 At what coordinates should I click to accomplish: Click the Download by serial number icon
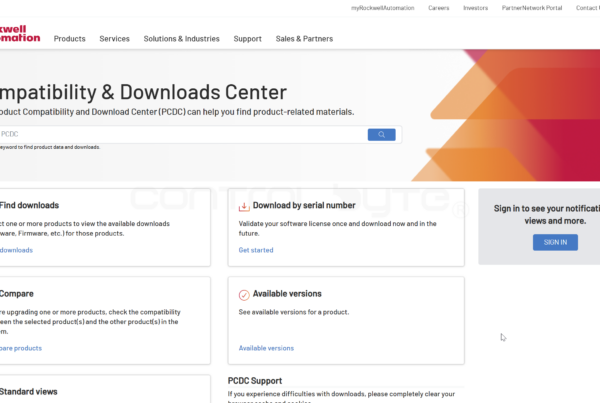244,206
